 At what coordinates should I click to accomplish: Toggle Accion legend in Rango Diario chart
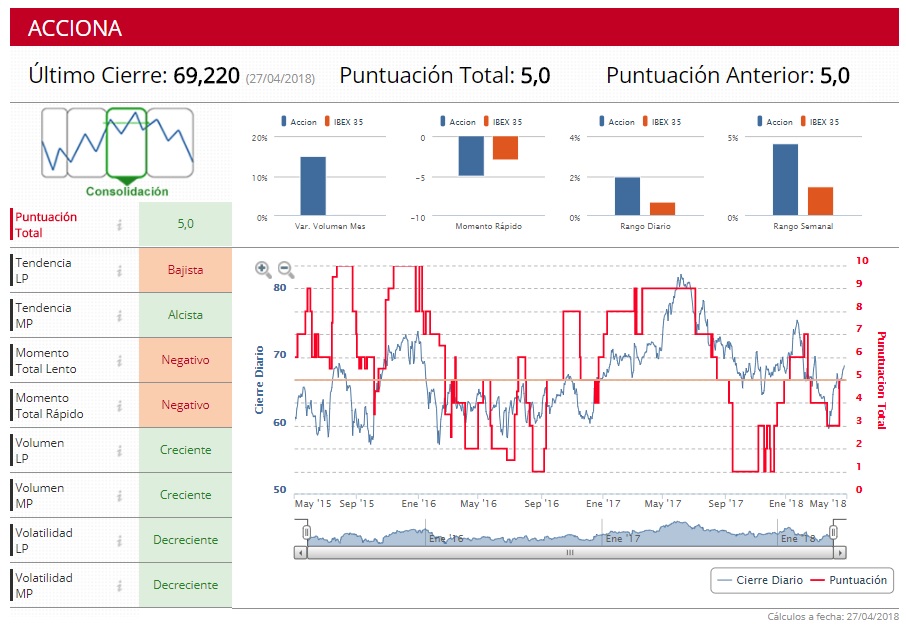(617, 121)
